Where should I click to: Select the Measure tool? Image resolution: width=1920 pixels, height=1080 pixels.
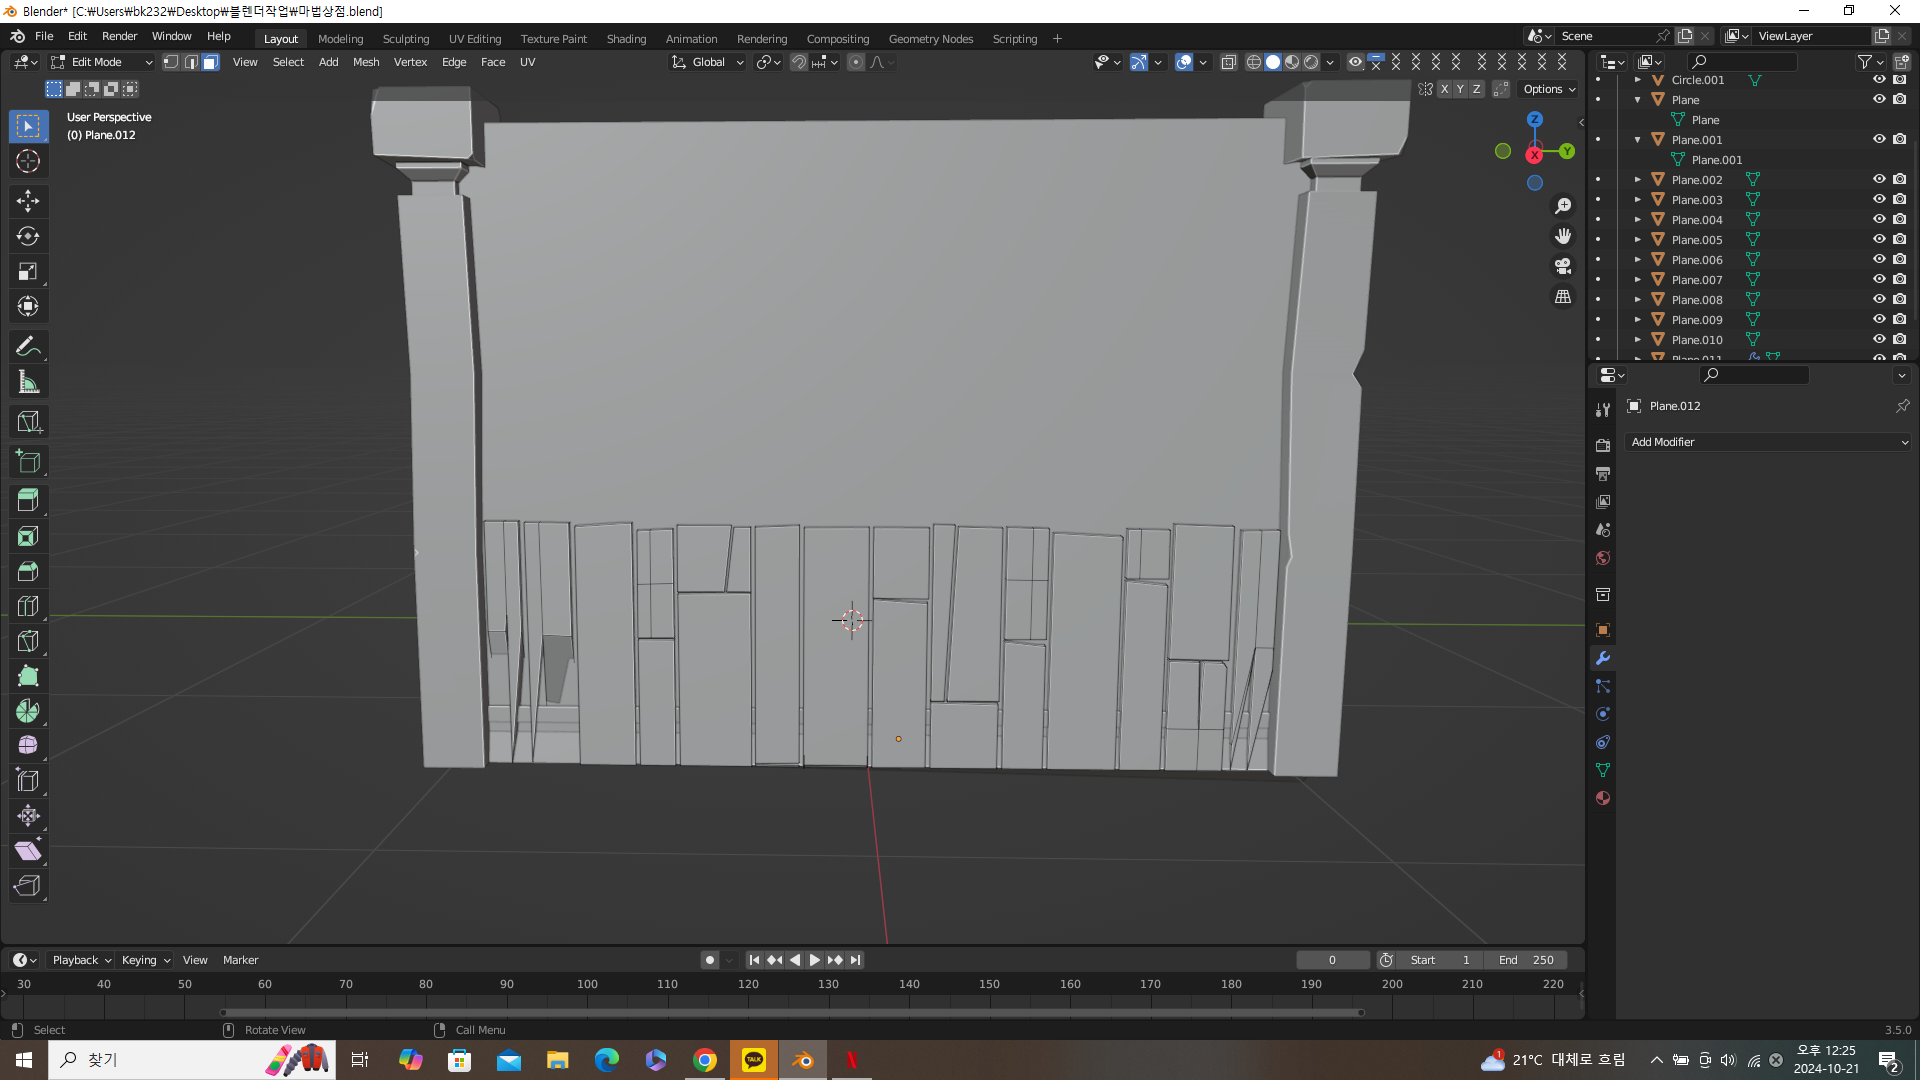tap(28, 382)
